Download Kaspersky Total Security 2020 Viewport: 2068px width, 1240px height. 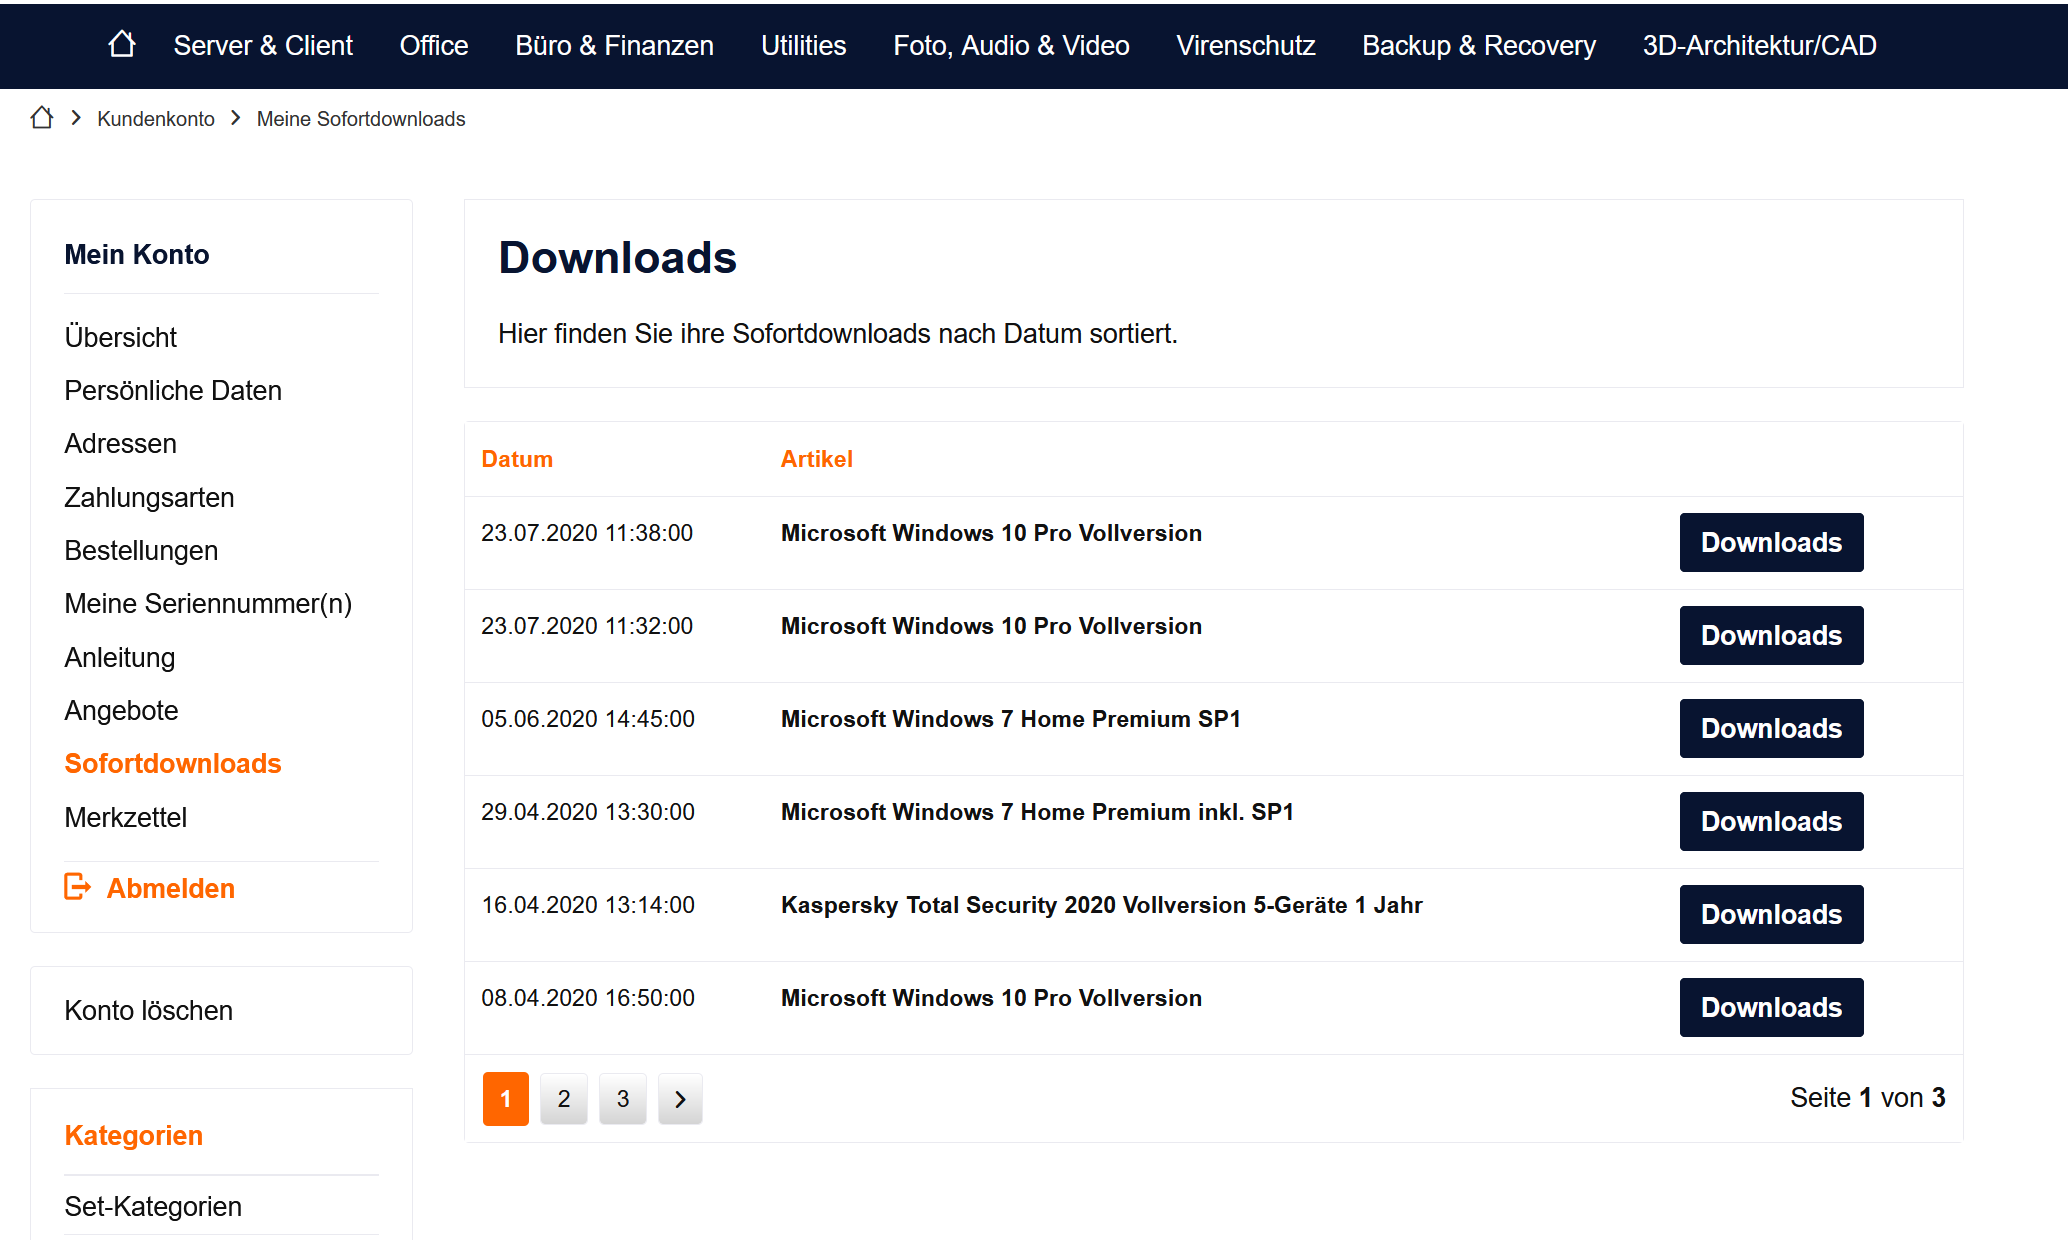(x=1770, y=914)
